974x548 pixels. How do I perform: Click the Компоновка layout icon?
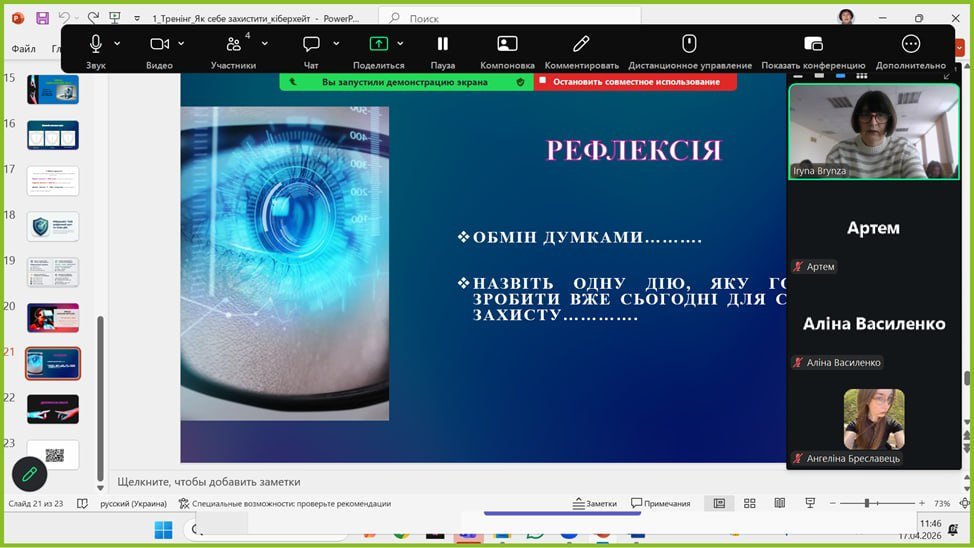click(x=507, y=45)
